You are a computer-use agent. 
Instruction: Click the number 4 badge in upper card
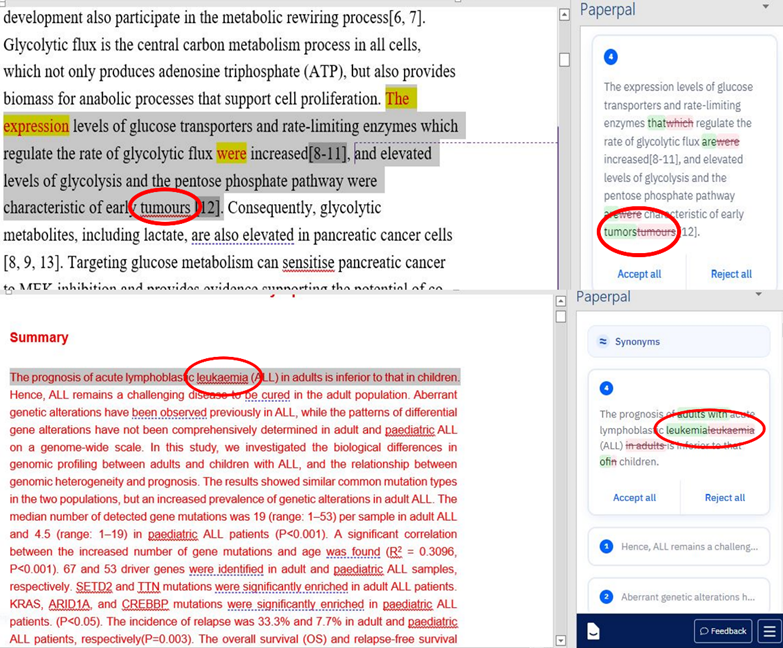[611, 57]
